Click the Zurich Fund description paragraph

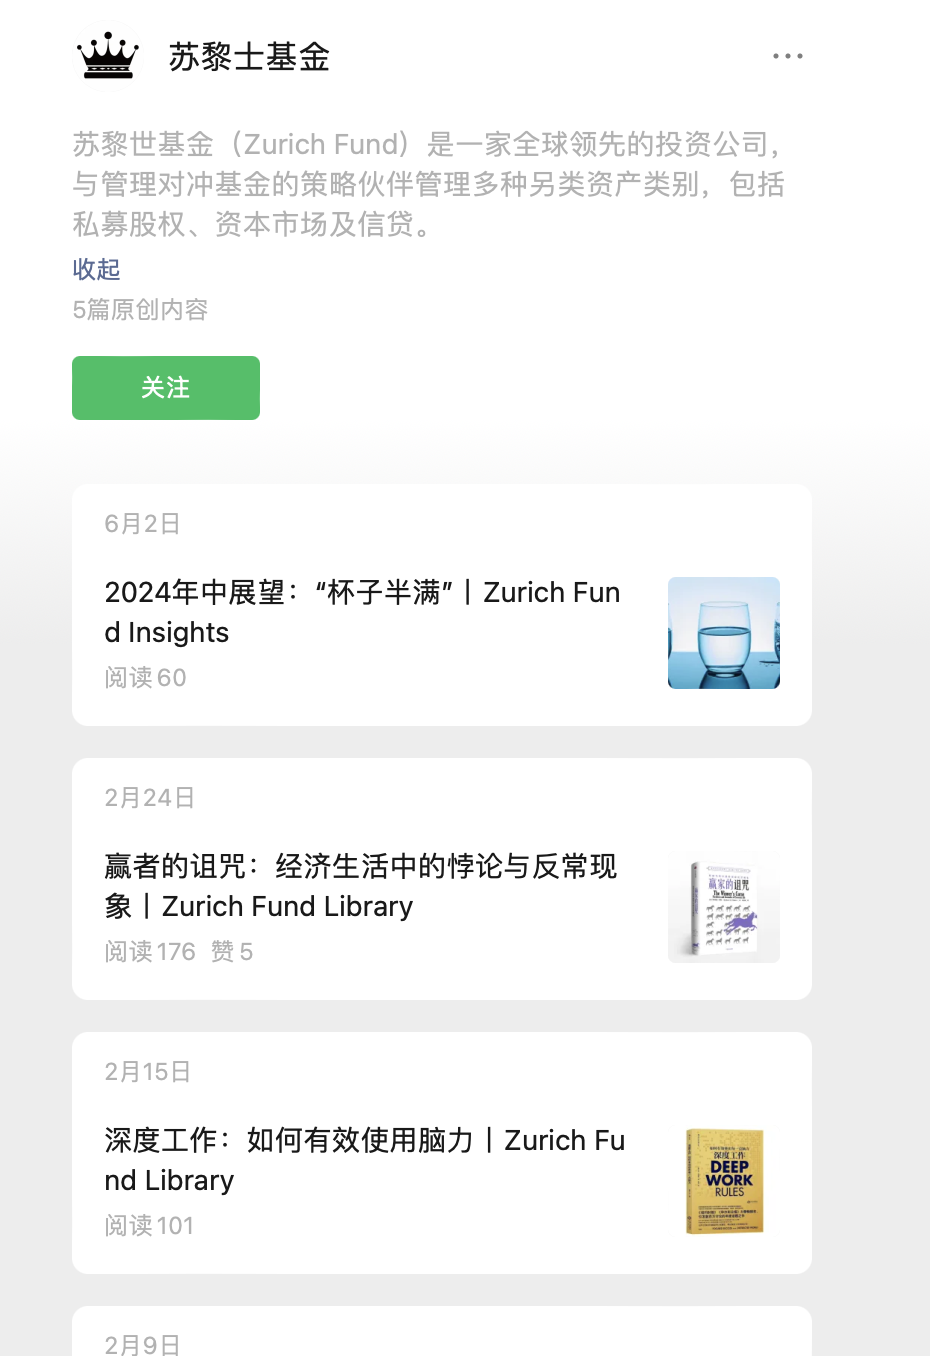pyautogui.click(x=428, y=185)
